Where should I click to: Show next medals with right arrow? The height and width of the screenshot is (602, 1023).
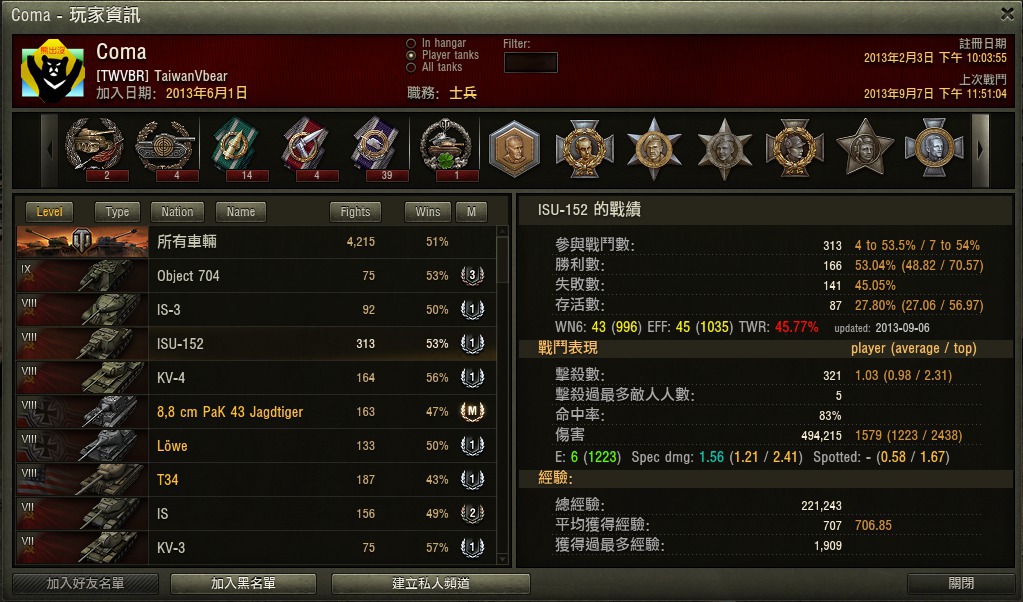pos(980,150)
